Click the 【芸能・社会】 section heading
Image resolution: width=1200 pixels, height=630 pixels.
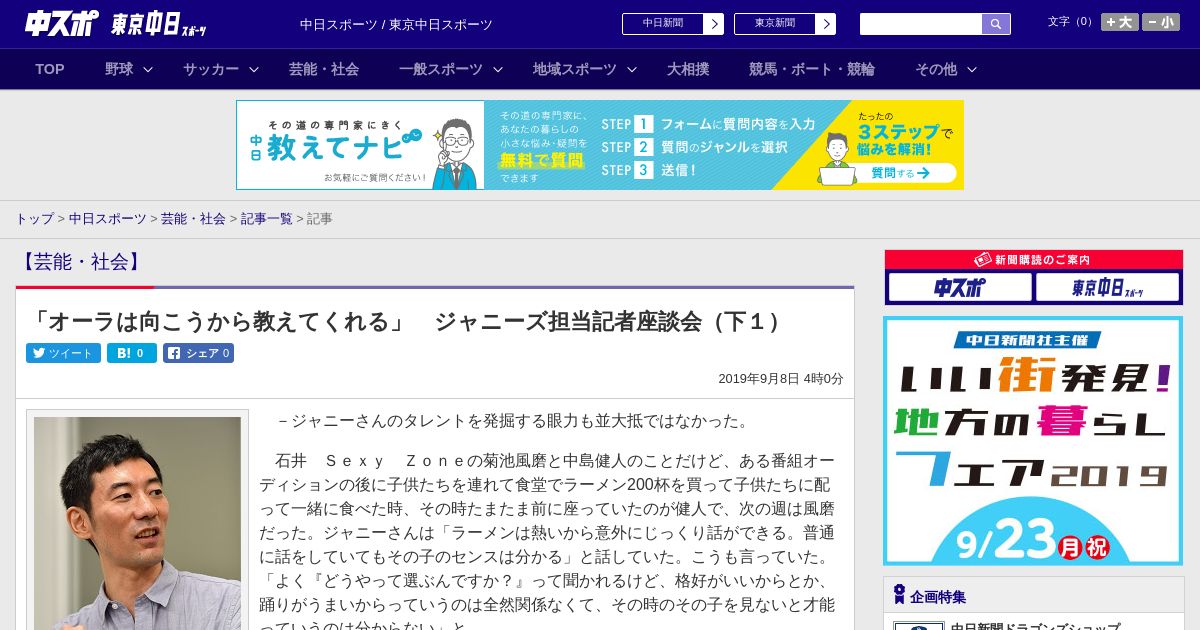click(82, 262)
